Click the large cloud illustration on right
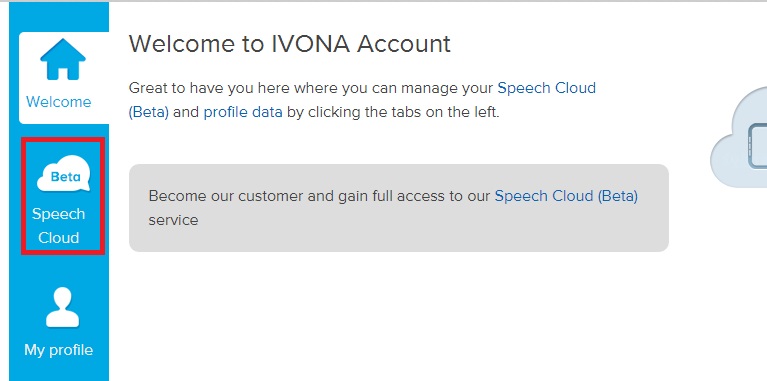767x381 pixels. [x=739, y=137]
